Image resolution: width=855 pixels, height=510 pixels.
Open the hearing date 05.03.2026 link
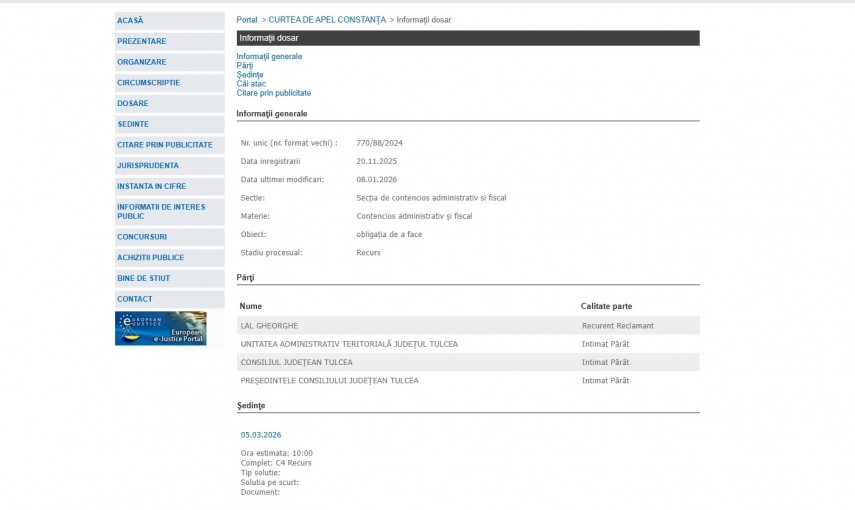(261, 435)
